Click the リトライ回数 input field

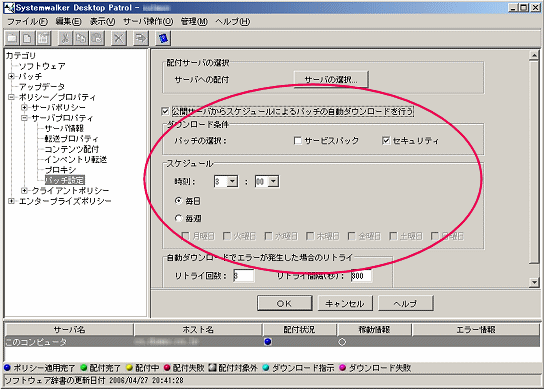pos(244,276)
